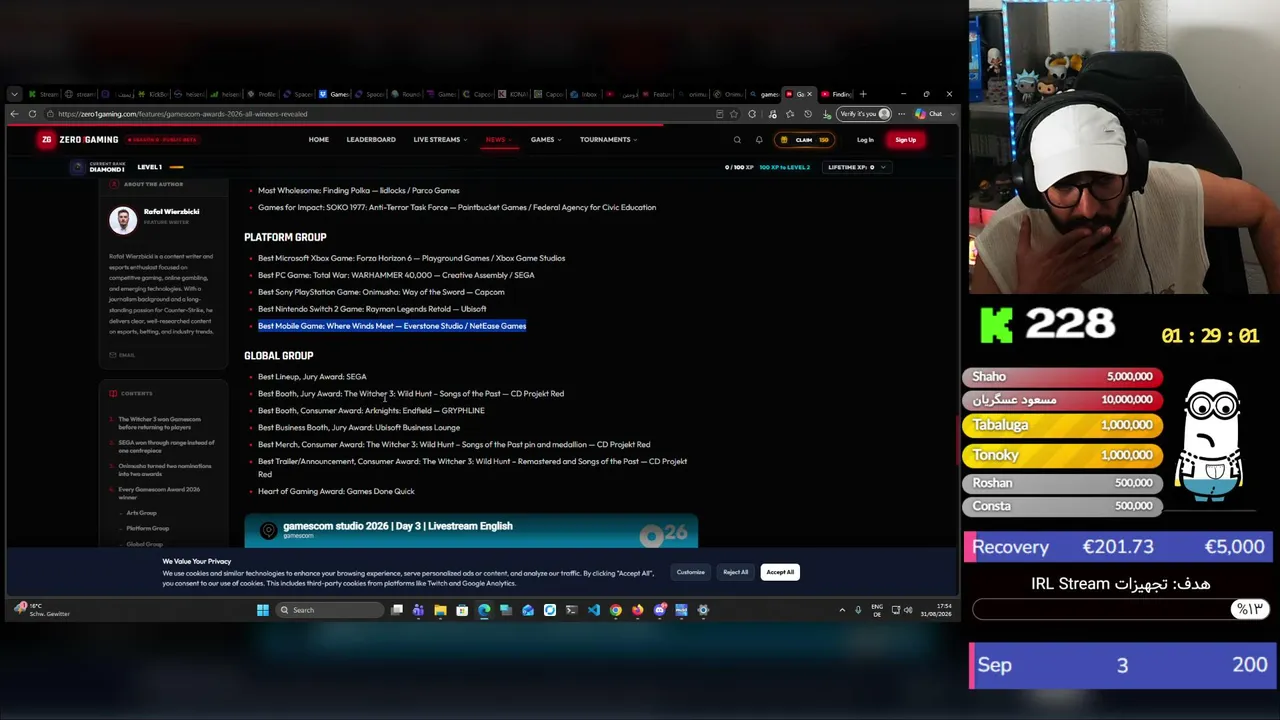Customize cookie preferences
Image resolution: width=1280 pixels, height=720 pixels.
[691, 573]
